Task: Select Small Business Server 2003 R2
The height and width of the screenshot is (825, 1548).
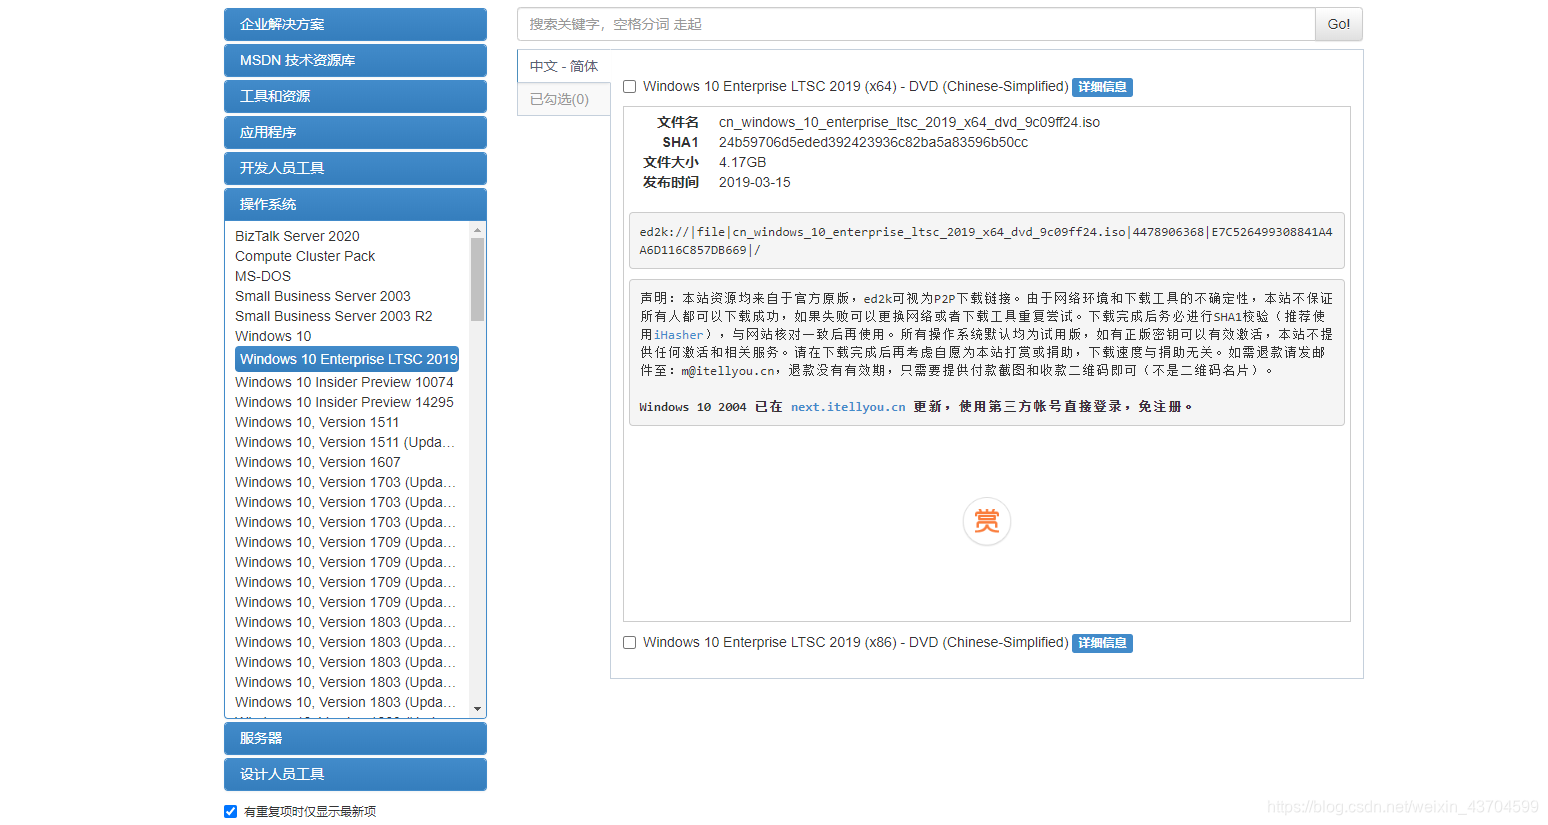Action: click(x=334, y=316)
